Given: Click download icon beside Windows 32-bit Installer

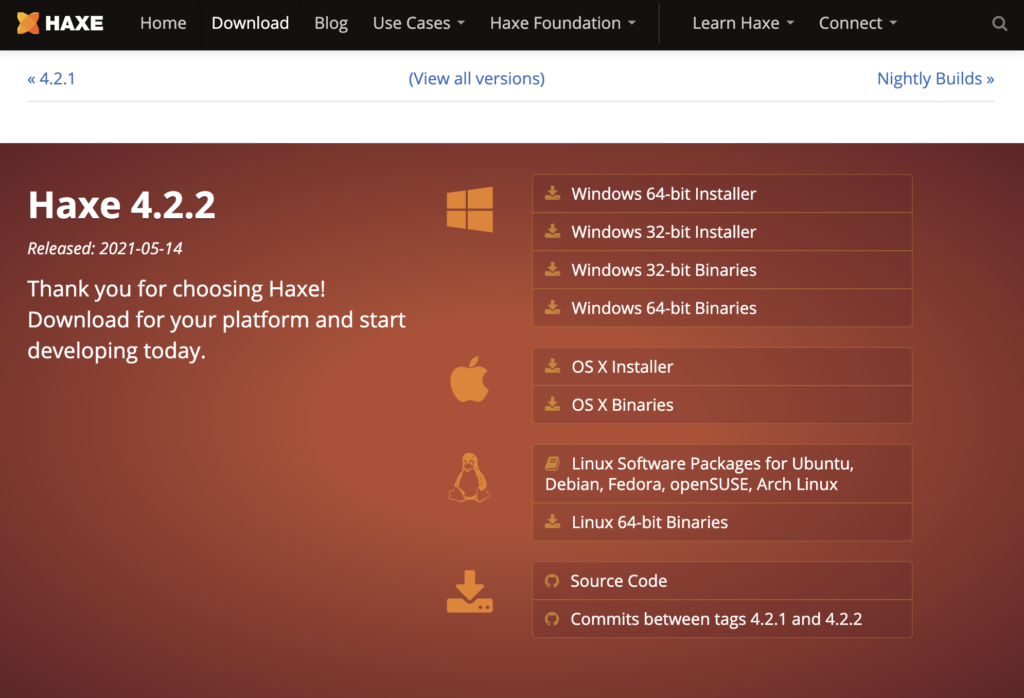Looking at the screenshot, I should click(x=552, y=230).
